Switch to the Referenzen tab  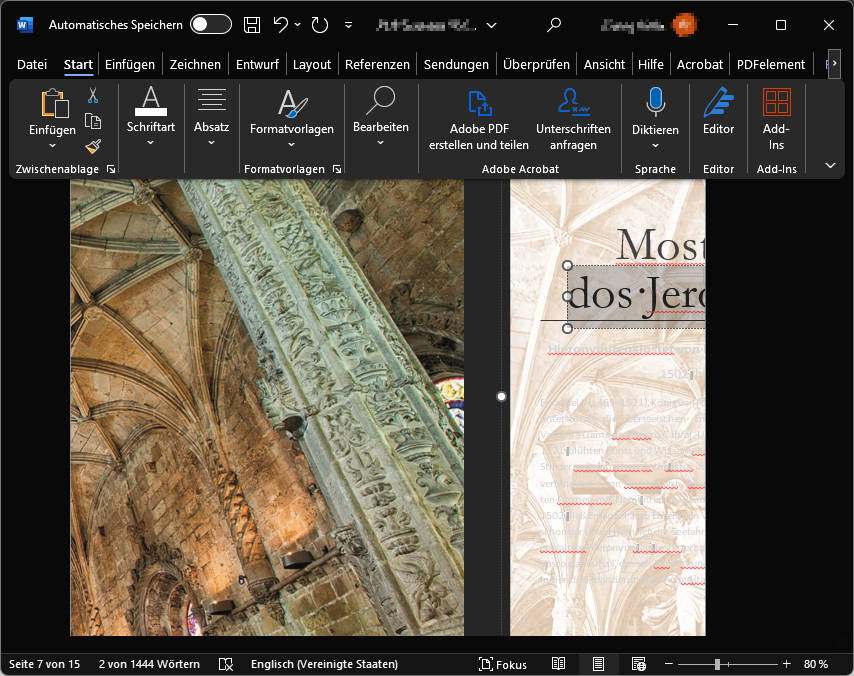[x=377, y=64]
